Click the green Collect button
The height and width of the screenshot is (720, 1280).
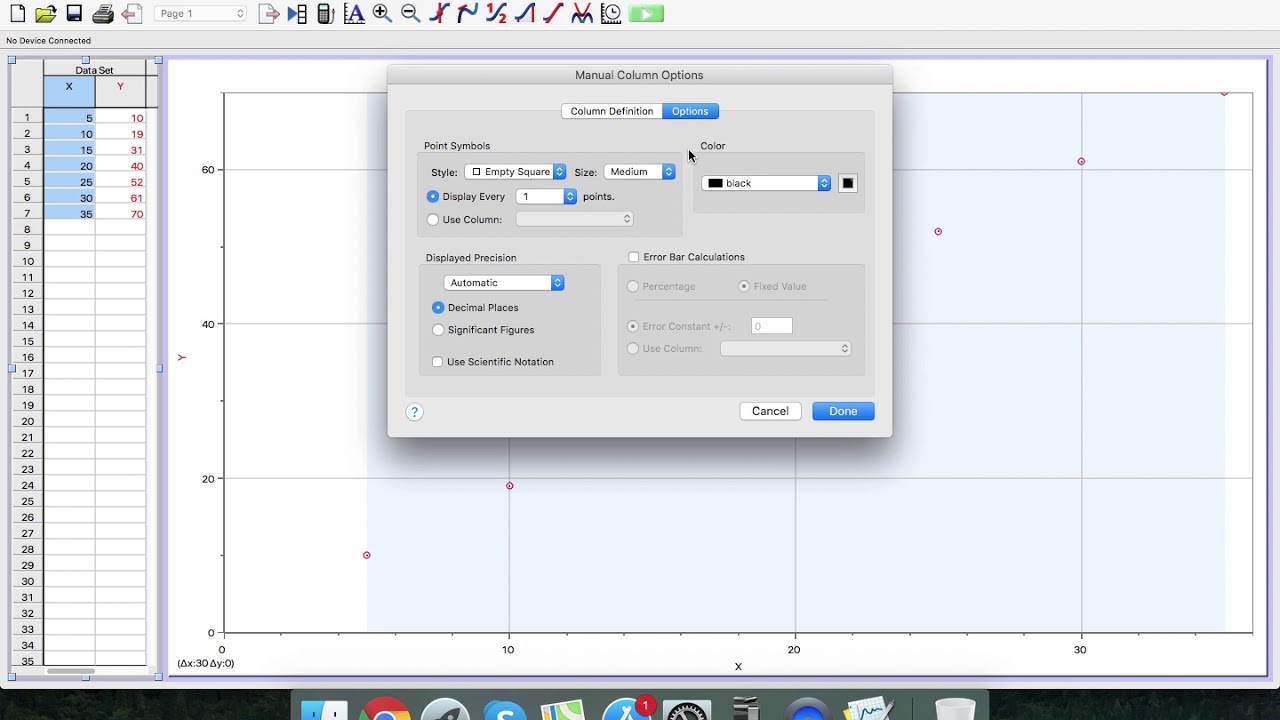coord(646,14)
